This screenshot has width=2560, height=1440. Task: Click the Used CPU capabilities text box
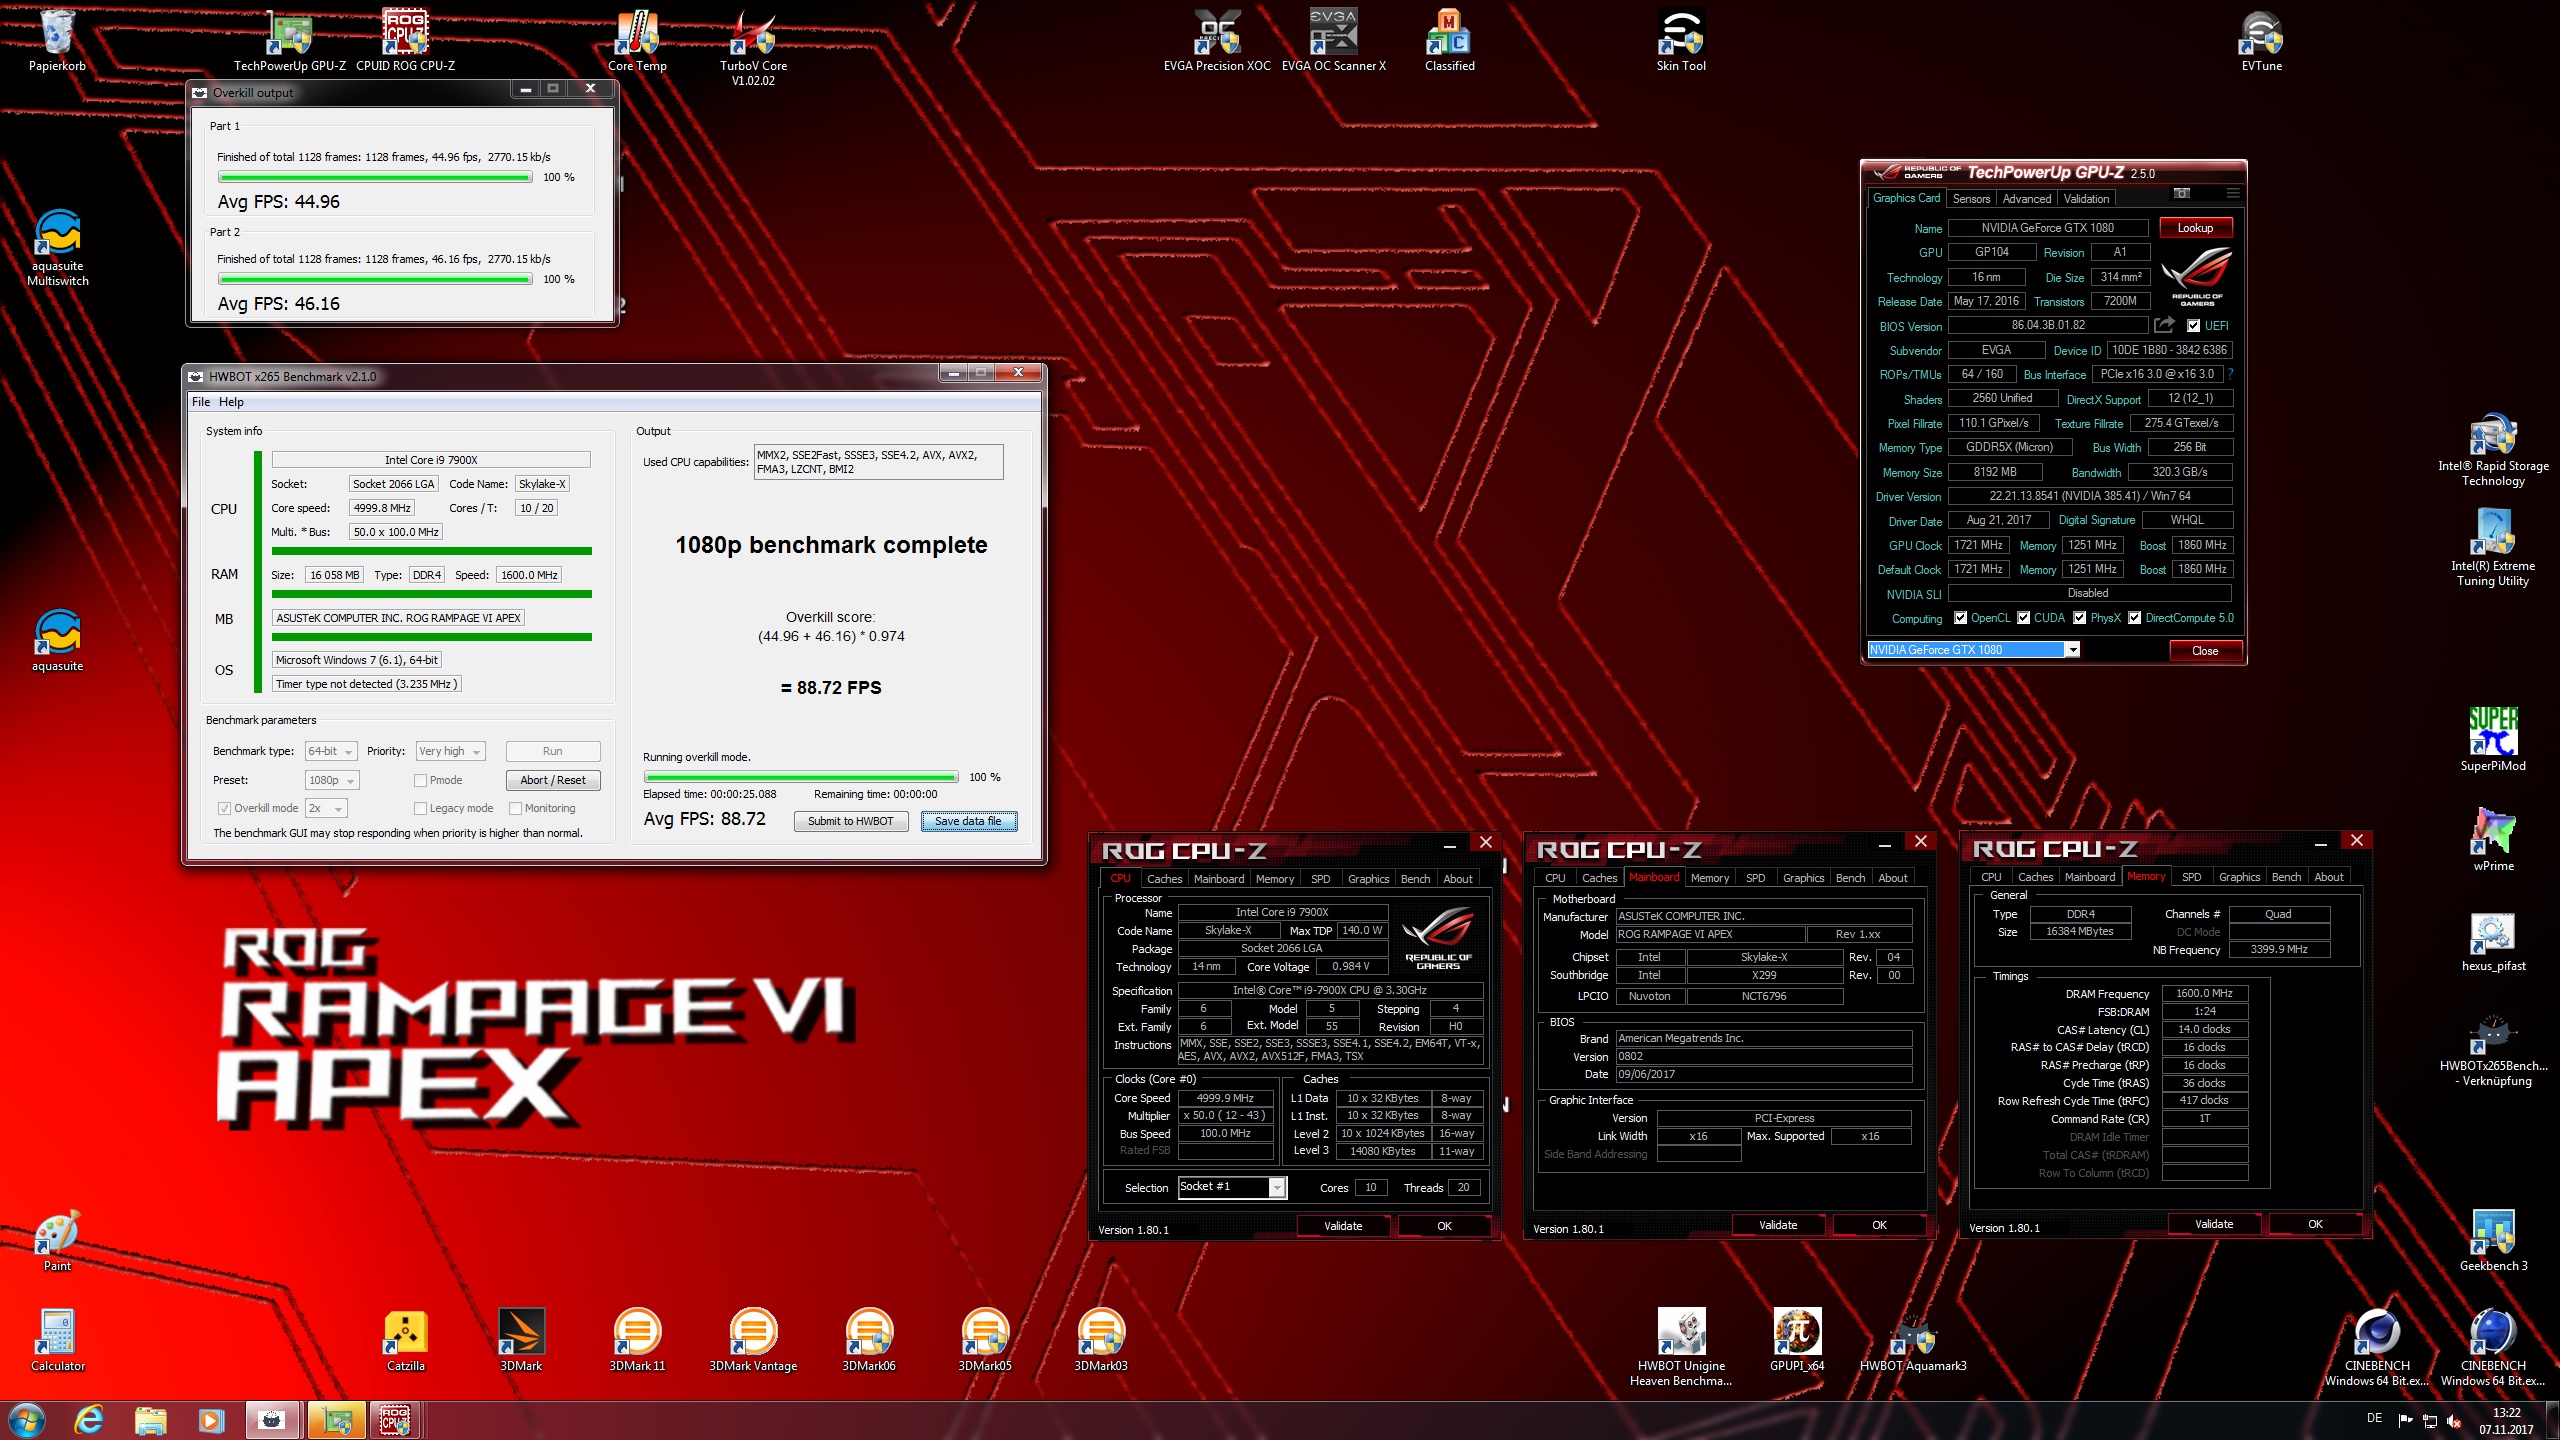click(878, 462)
